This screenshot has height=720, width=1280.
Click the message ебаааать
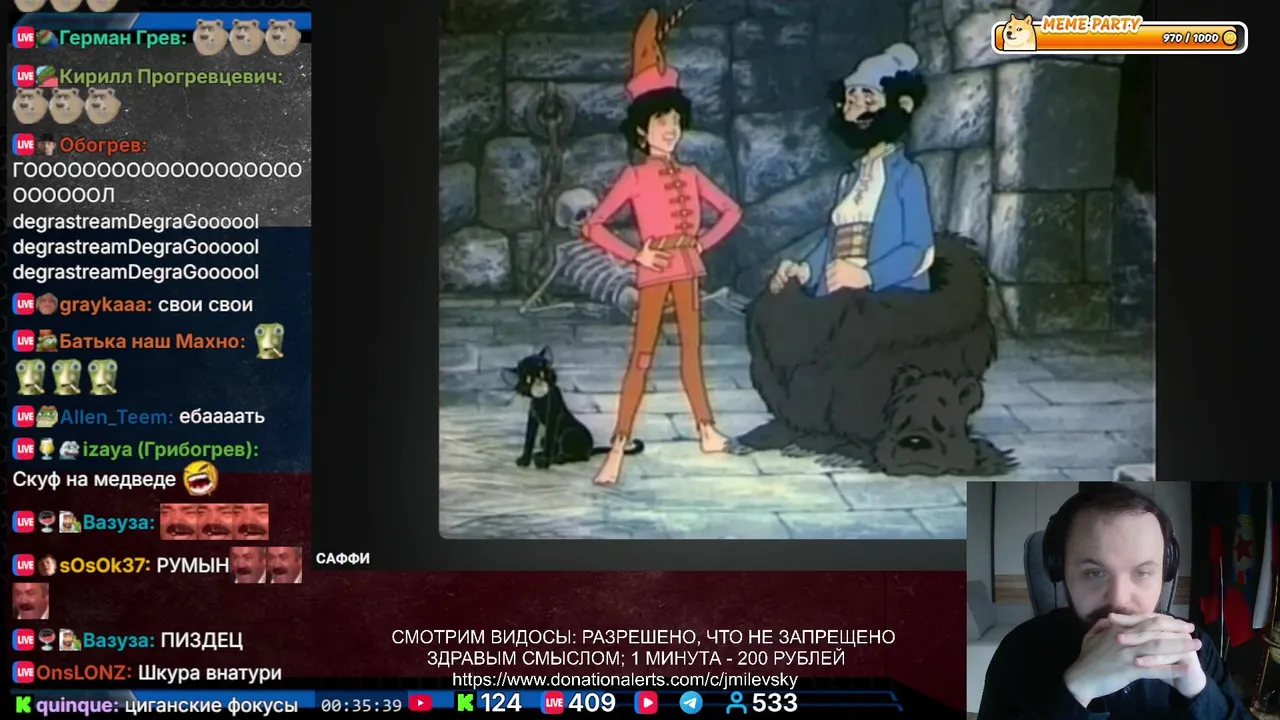click(222, 416)
